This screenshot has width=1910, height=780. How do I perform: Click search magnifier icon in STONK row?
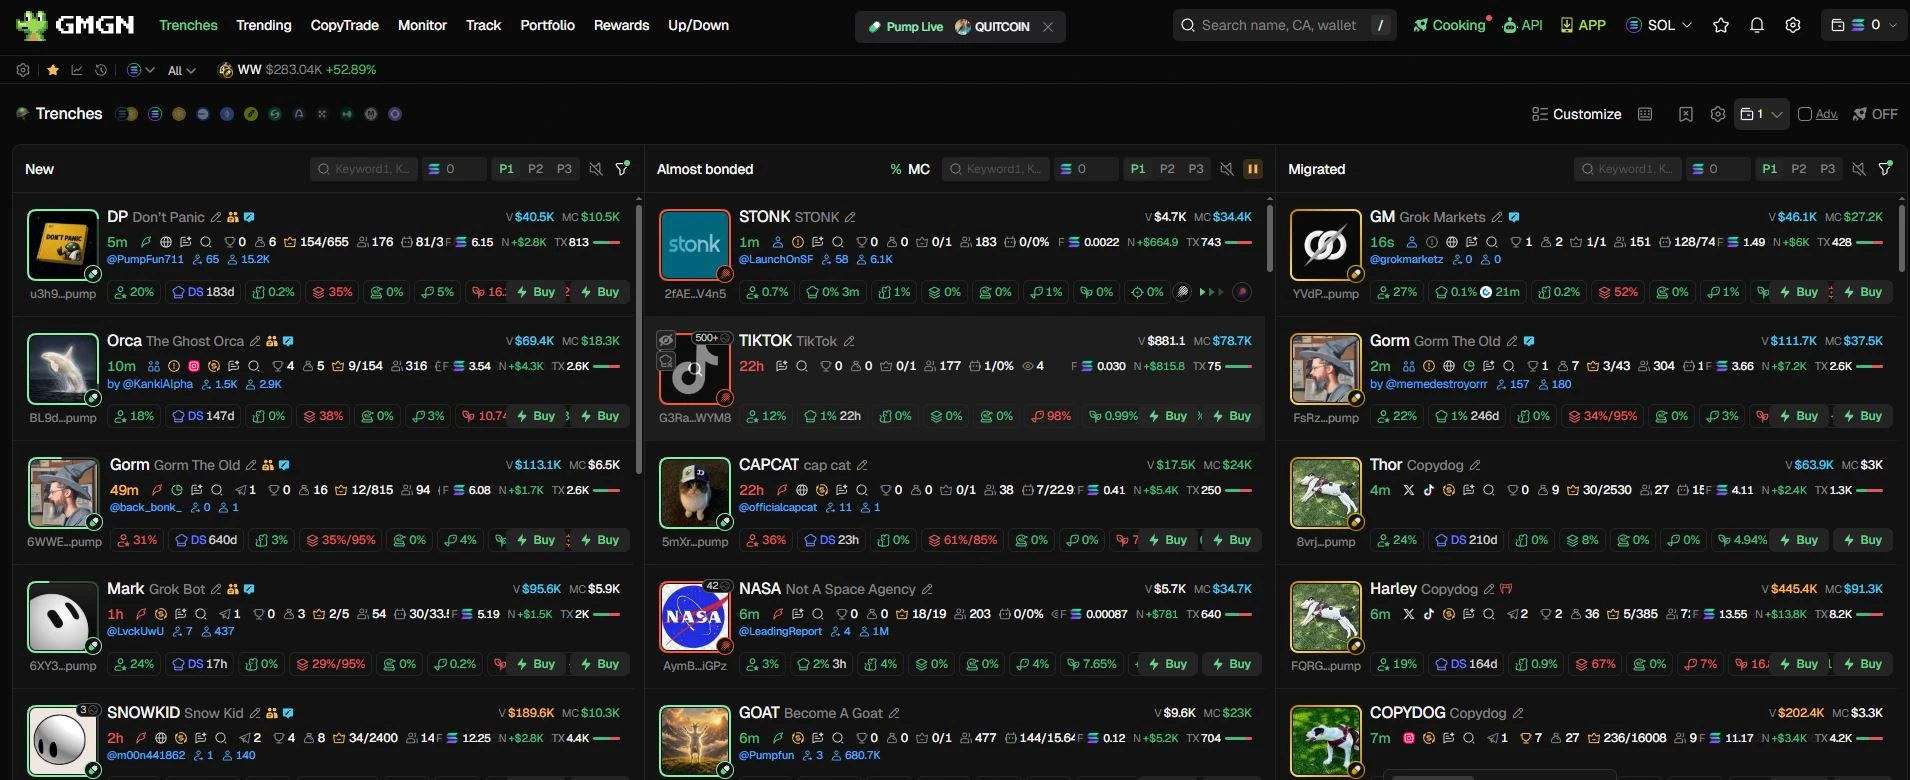[838, 242]
